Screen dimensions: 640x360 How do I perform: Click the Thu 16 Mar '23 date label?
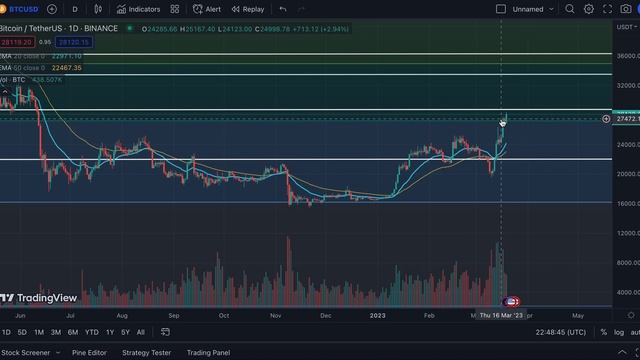501,316
